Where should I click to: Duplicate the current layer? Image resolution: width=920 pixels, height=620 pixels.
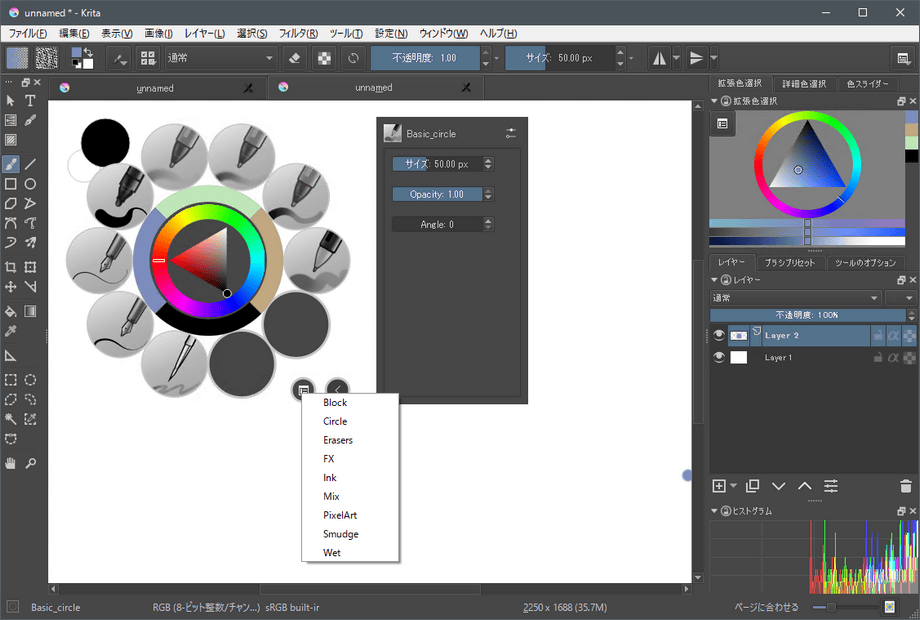pyautogui.click(x=752, y=486)
